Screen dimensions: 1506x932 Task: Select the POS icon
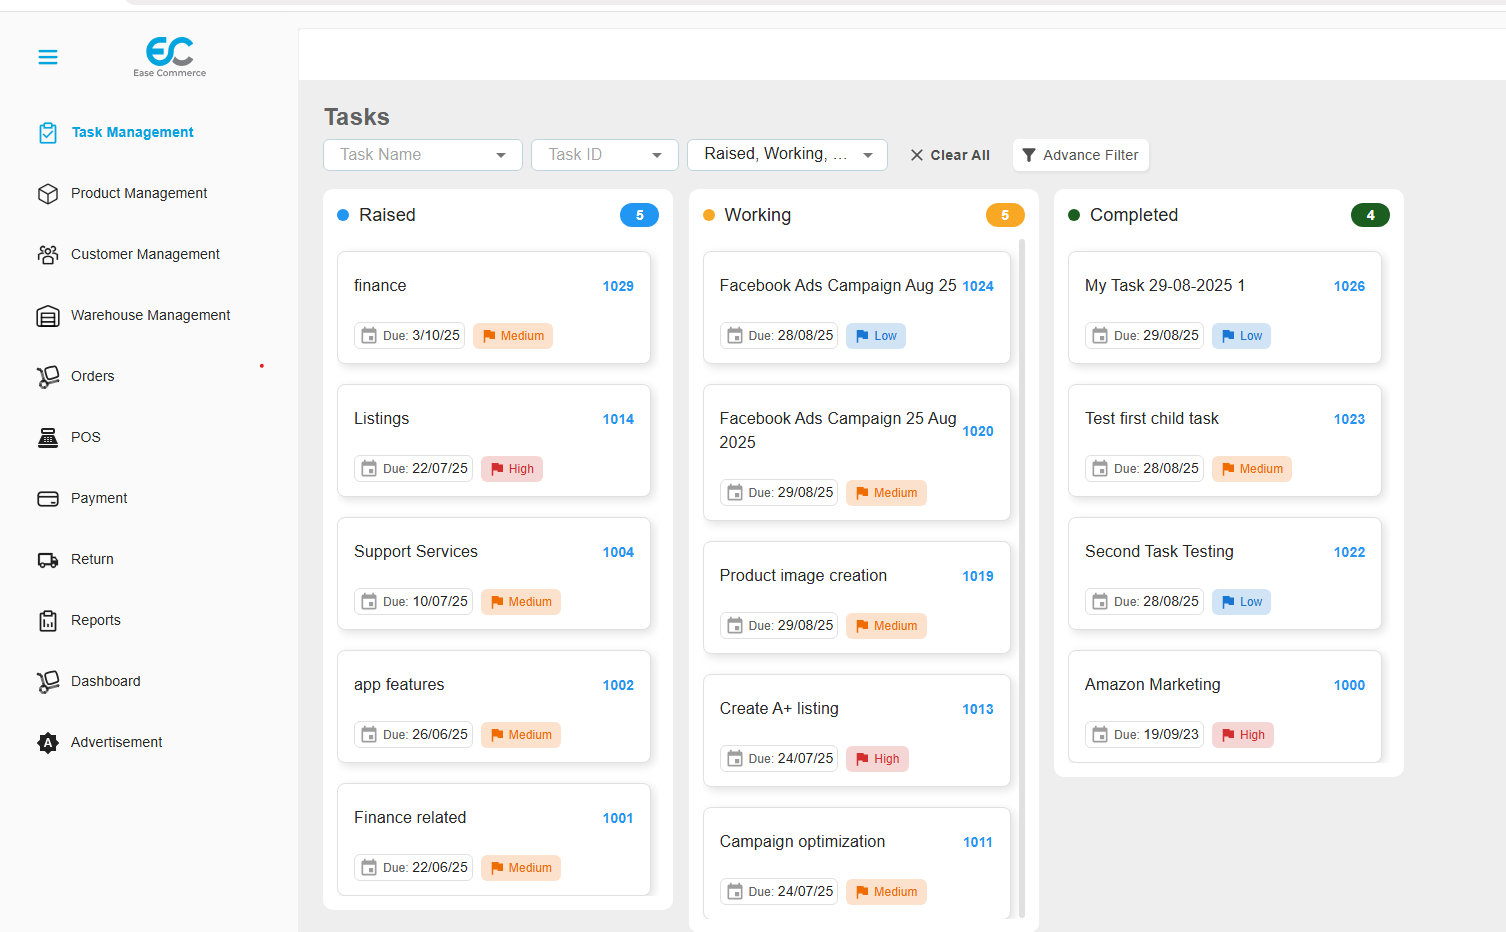48,437
